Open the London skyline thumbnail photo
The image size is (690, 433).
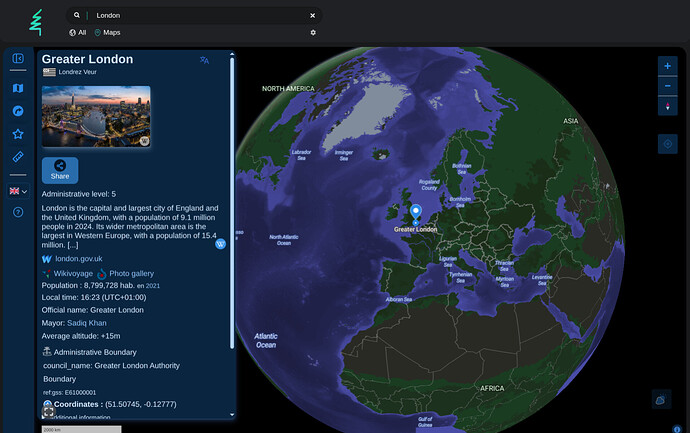tap(96, 116)
